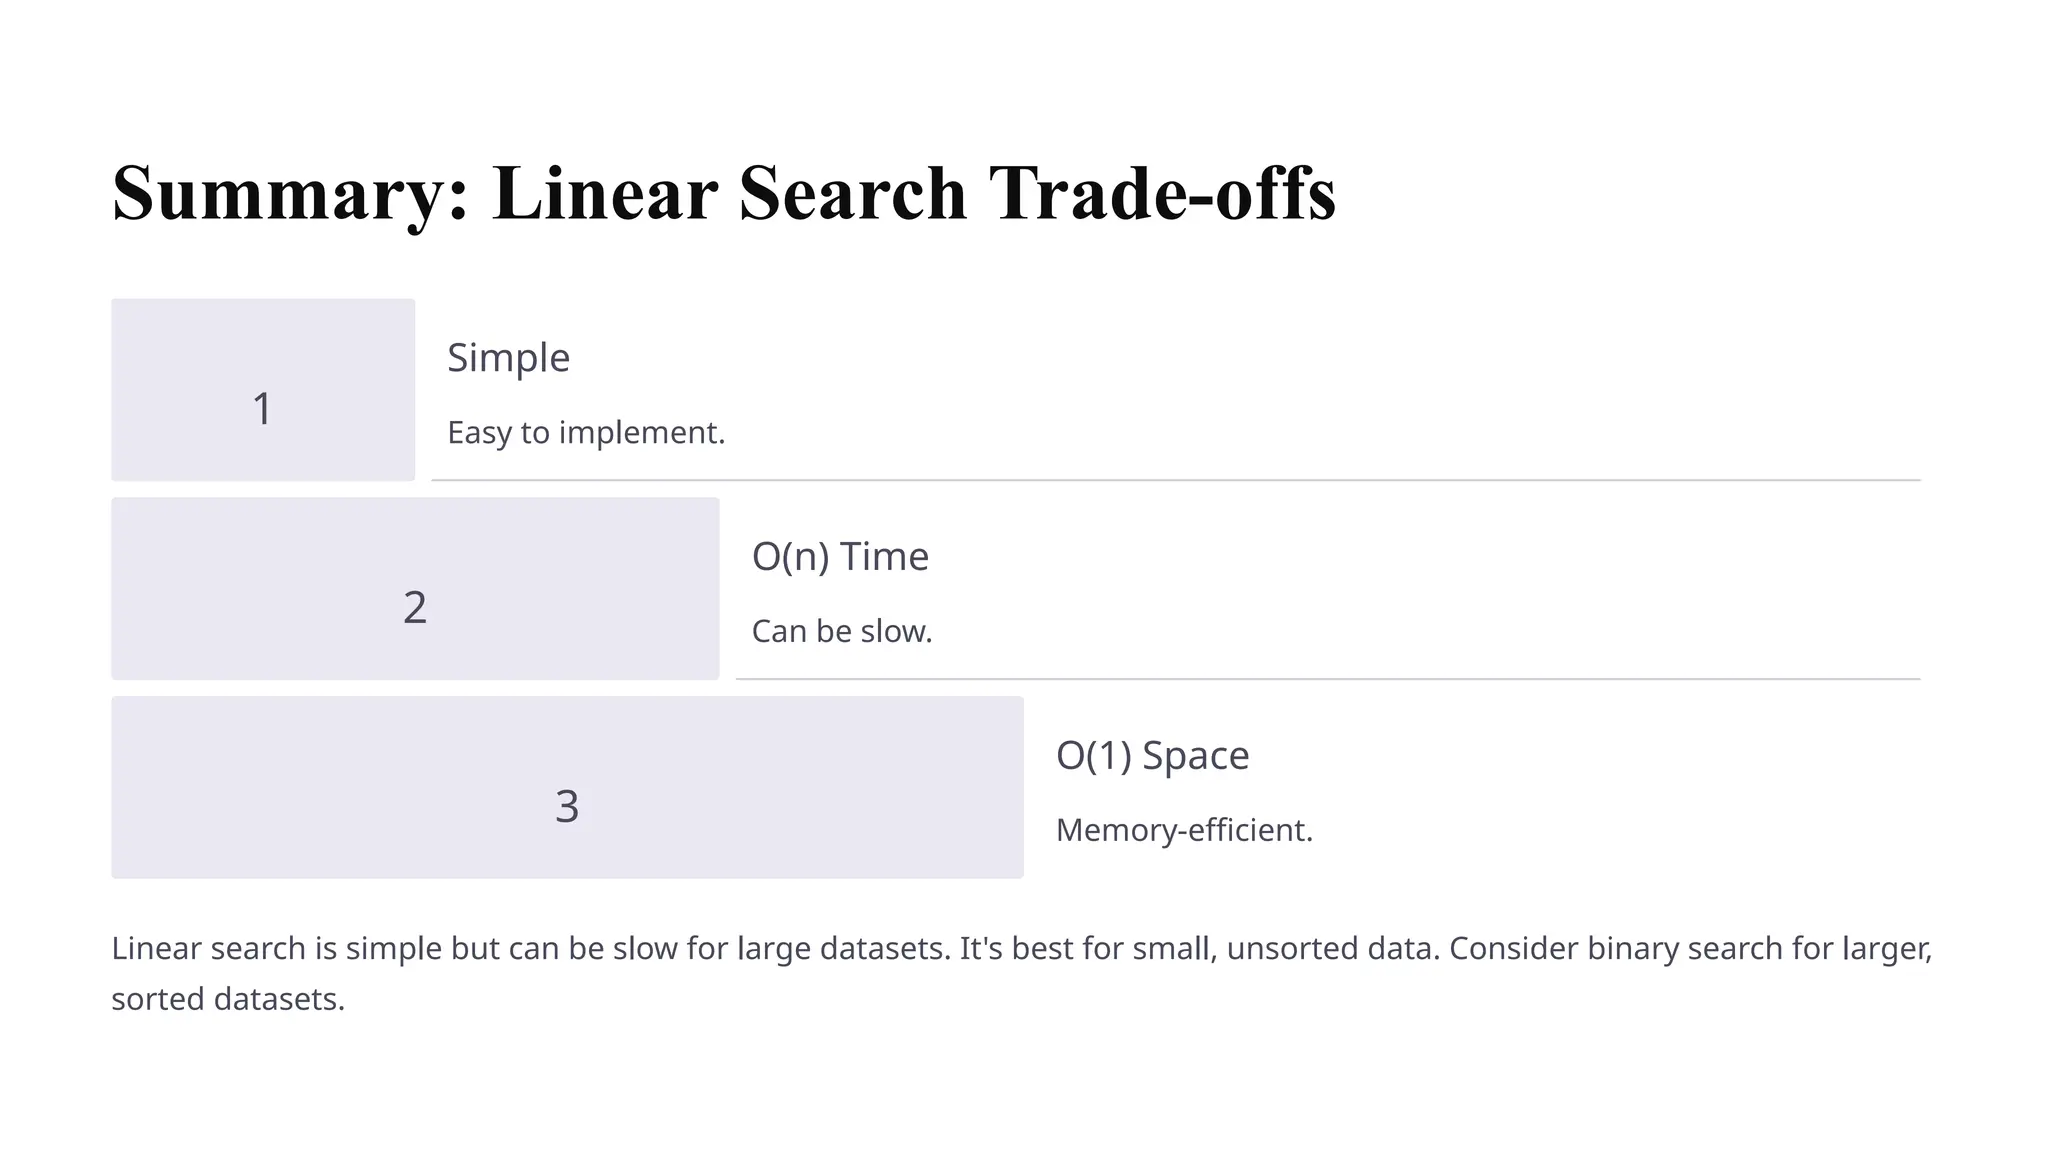Click the word "Summary:" in the slide title
Screen dimensions: 2048x1152
click(290, 193)
